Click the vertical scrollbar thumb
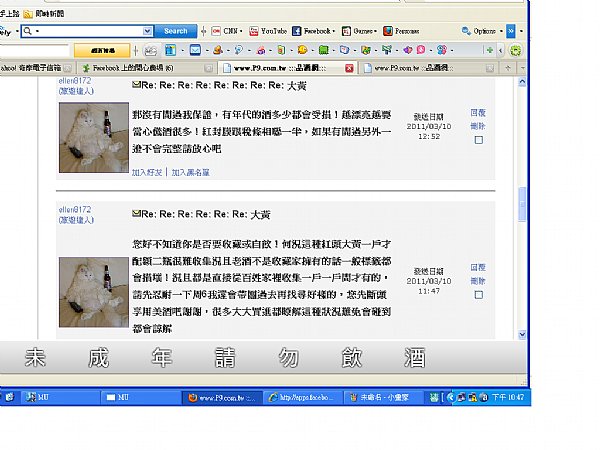 pos(522,204)
